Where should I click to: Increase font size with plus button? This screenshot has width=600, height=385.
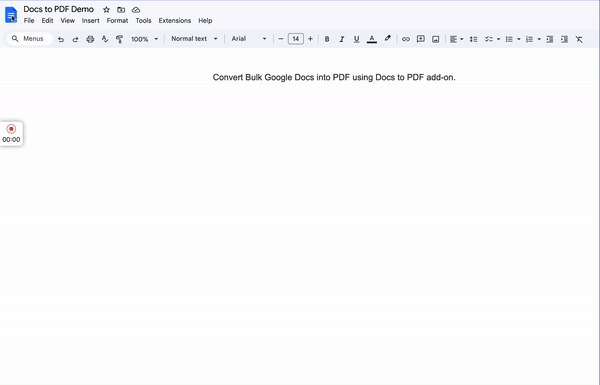coord(310,39)
